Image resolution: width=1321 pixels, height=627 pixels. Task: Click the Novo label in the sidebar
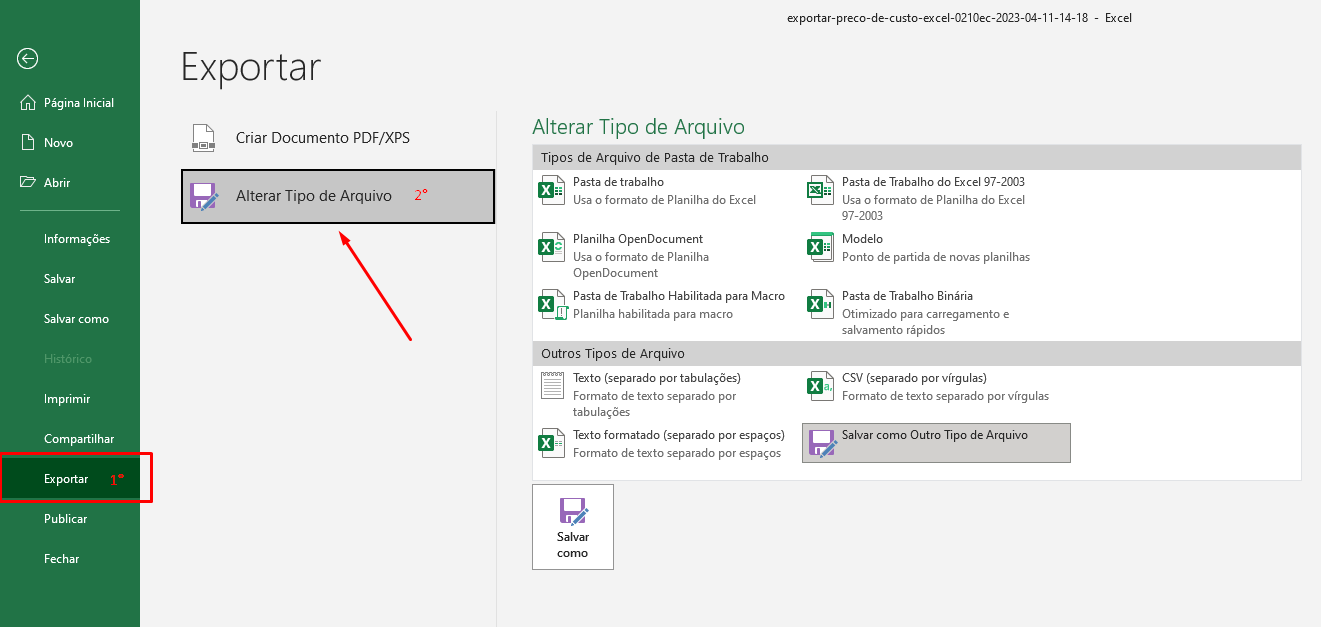[58, 143]
